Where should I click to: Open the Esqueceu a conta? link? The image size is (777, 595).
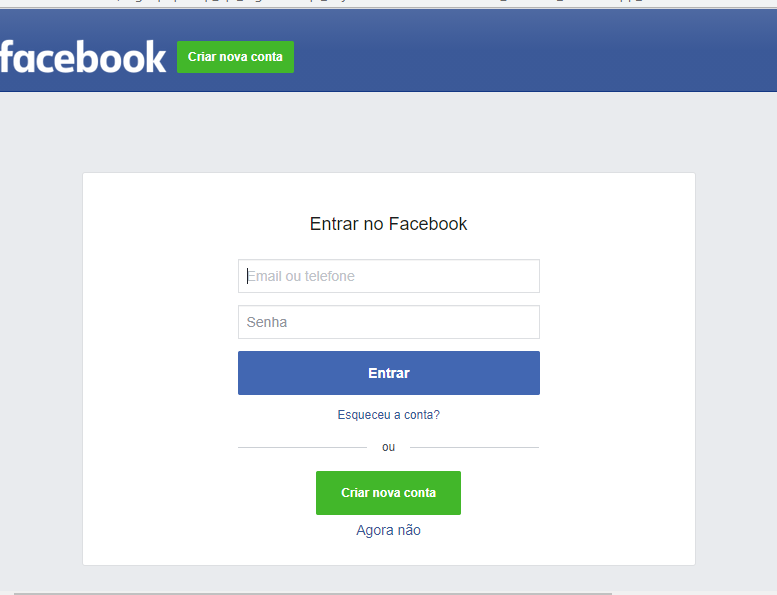click(388, 415)
